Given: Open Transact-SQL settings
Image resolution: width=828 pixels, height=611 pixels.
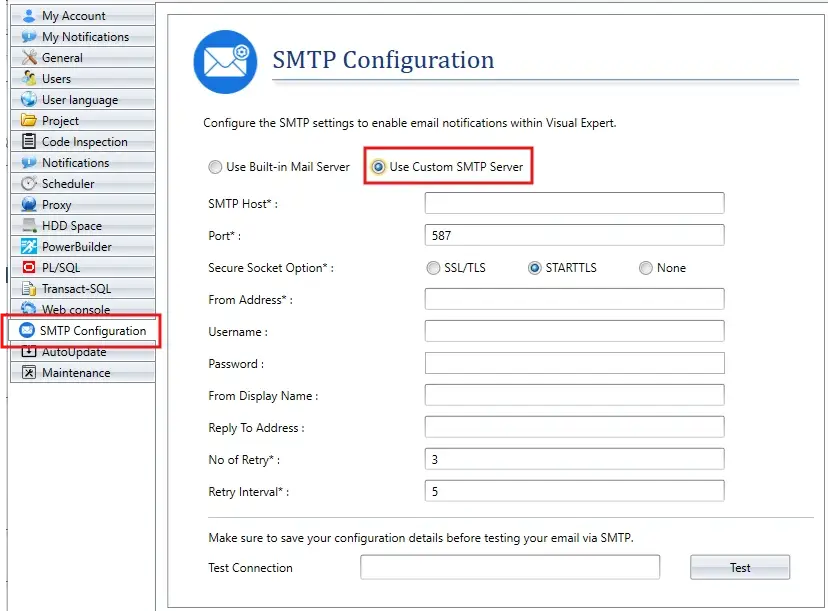Looking at the screenshot, I should coord(83,288).
